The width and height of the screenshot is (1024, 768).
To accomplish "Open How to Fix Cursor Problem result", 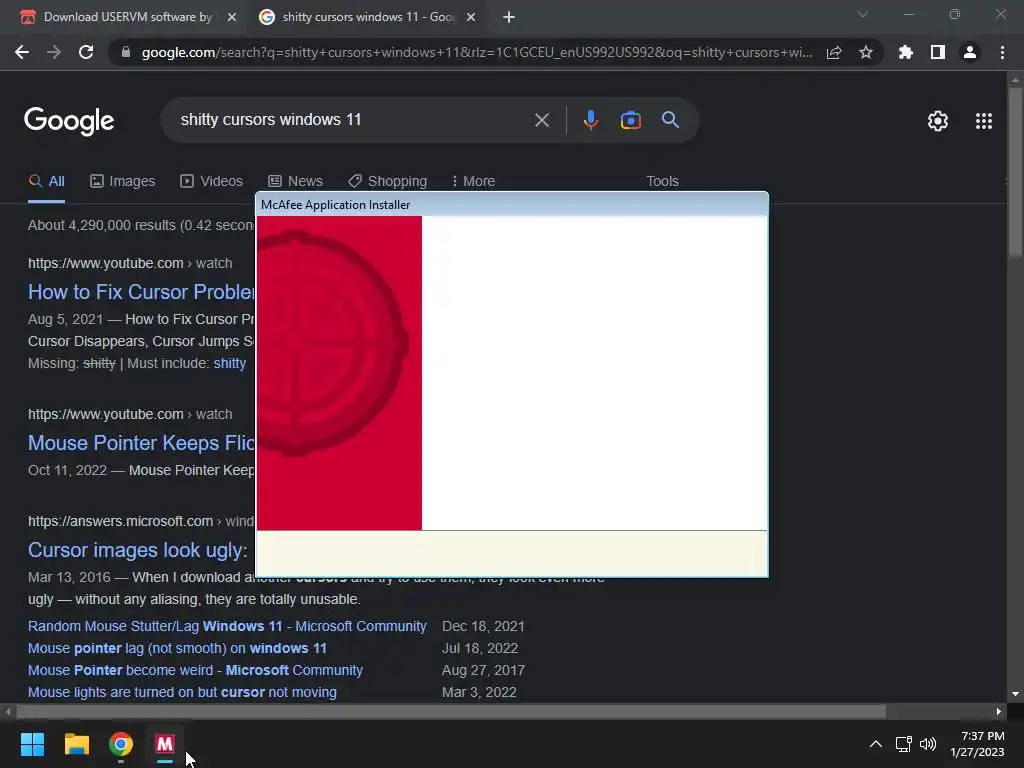I will coord(141,292).
